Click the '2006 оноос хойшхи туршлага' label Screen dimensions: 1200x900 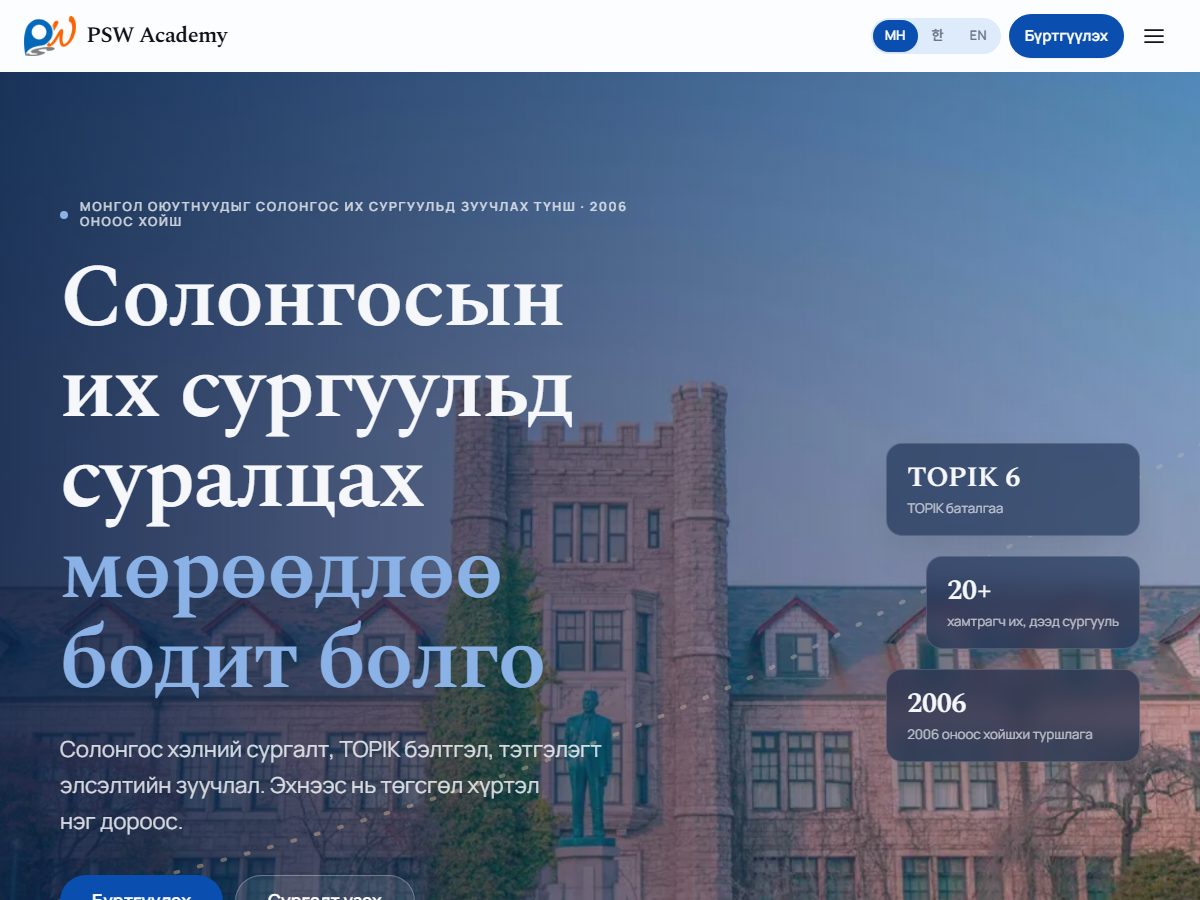click(1000, 735)
